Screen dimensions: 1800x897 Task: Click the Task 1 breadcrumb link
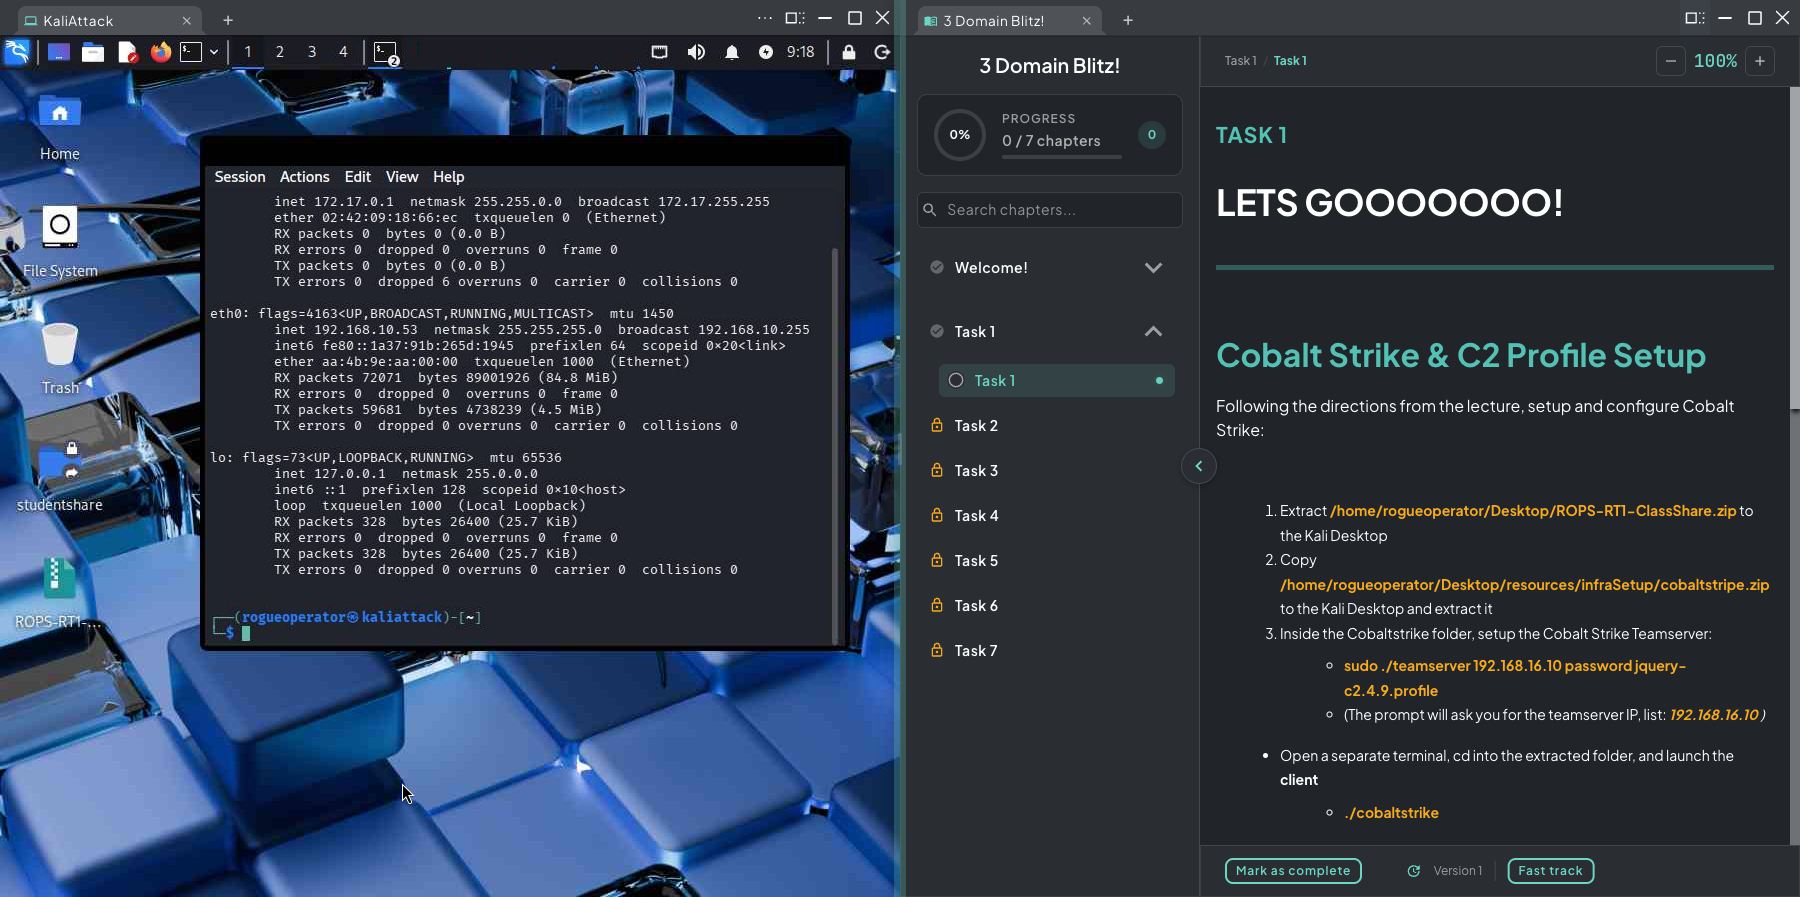(1240, 61)
